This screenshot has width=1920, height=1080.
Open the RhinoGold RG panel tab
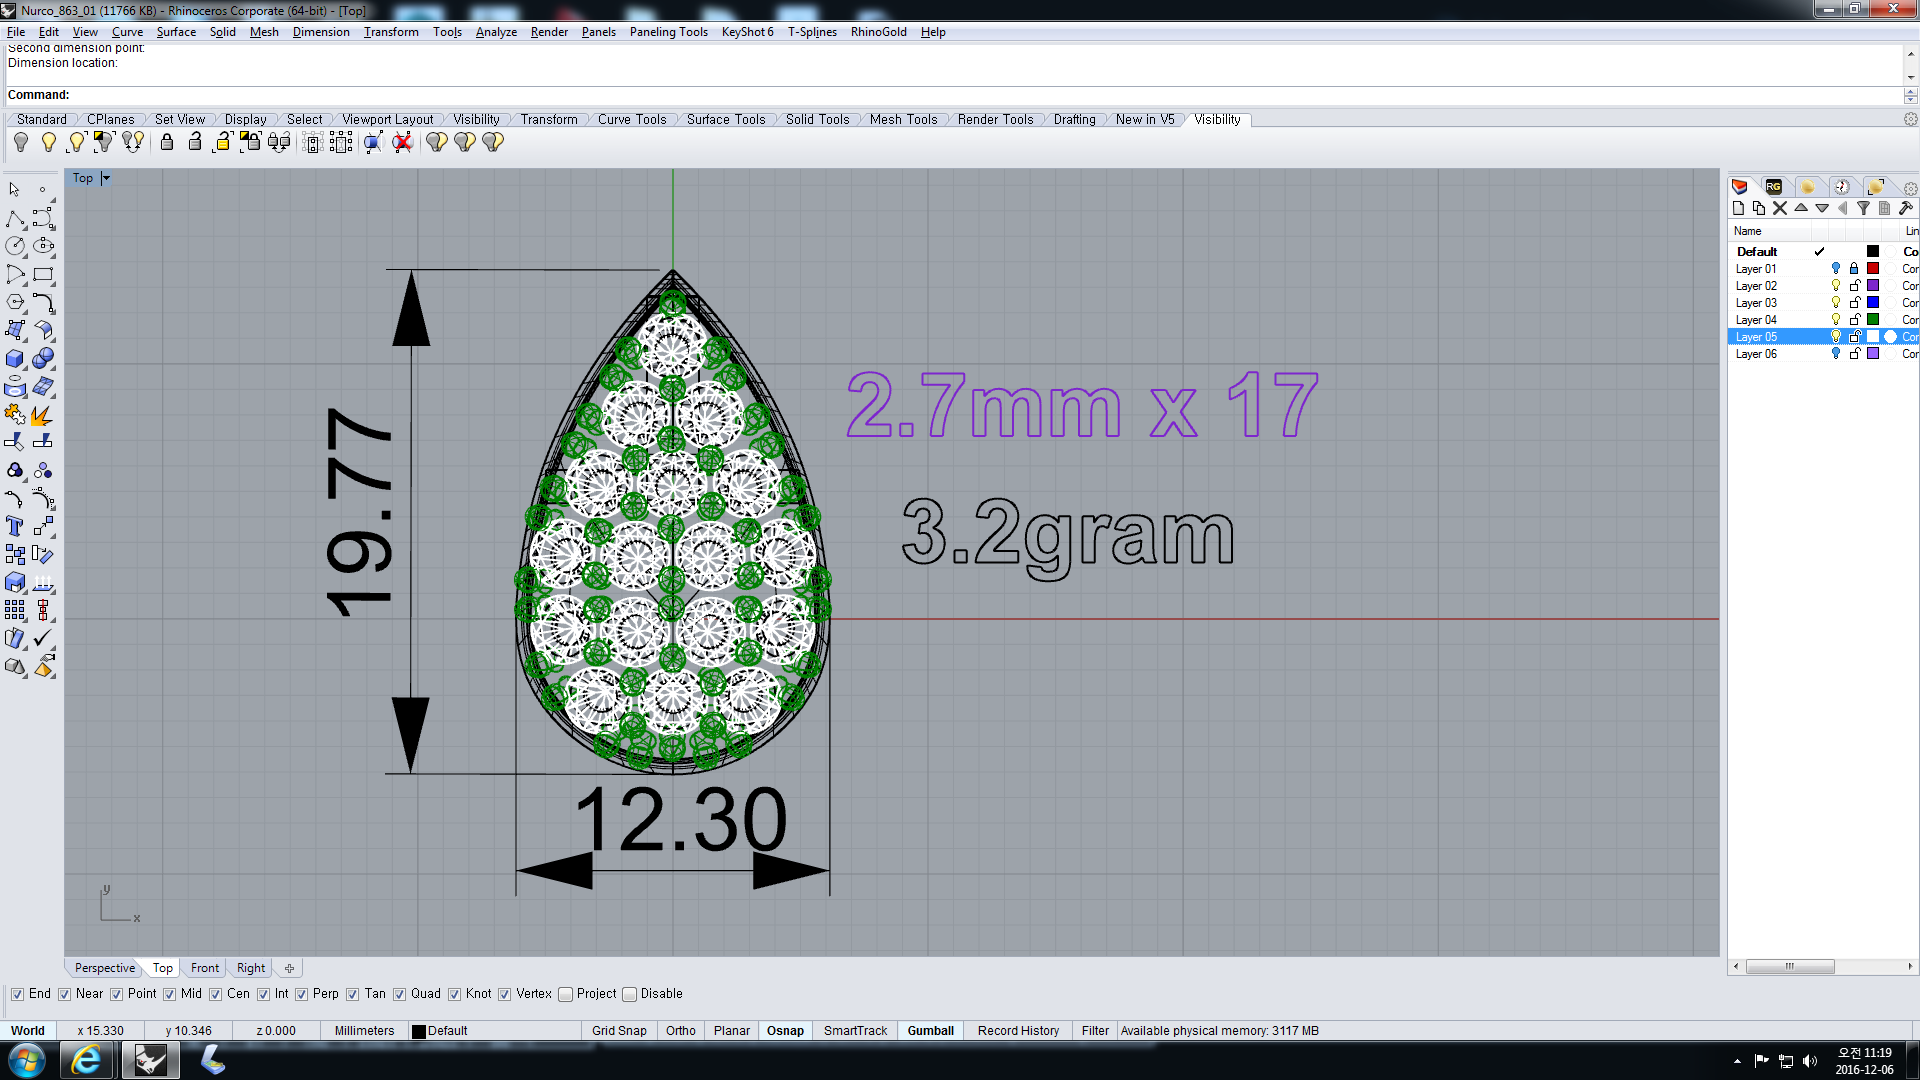[1773, 187]
